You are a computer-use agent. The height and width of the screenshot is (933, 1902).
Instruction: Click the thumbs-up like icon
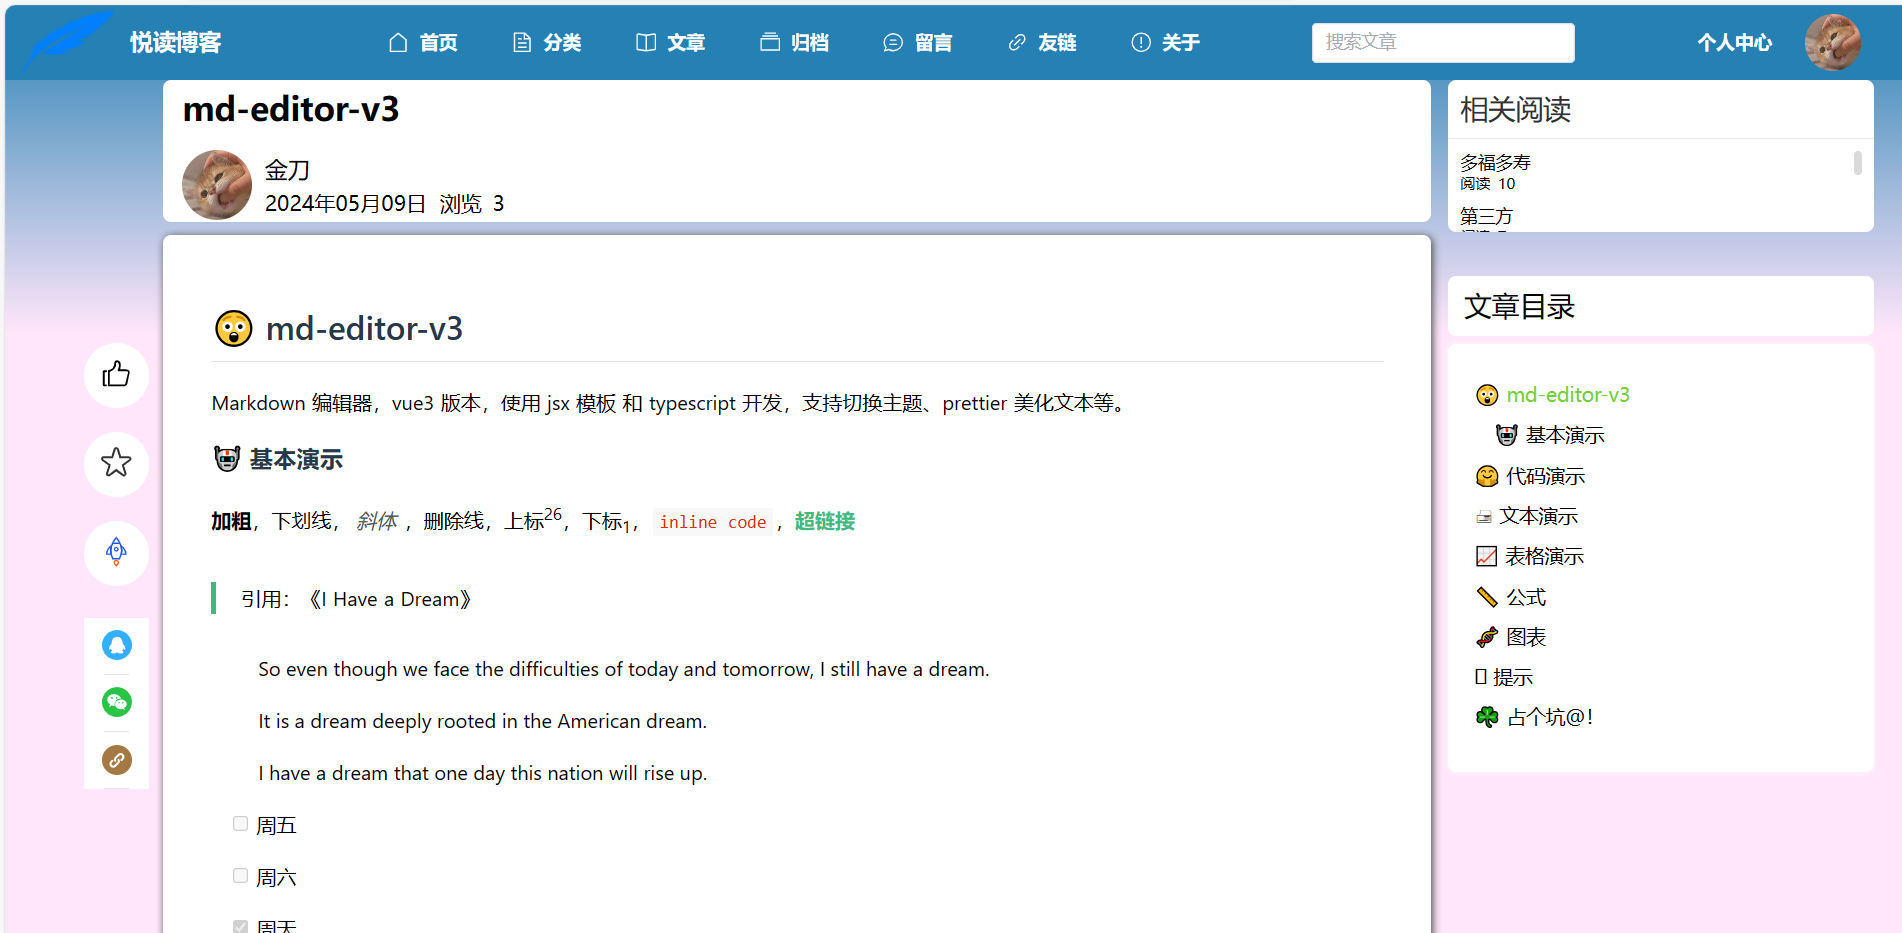tap(116, 375)
